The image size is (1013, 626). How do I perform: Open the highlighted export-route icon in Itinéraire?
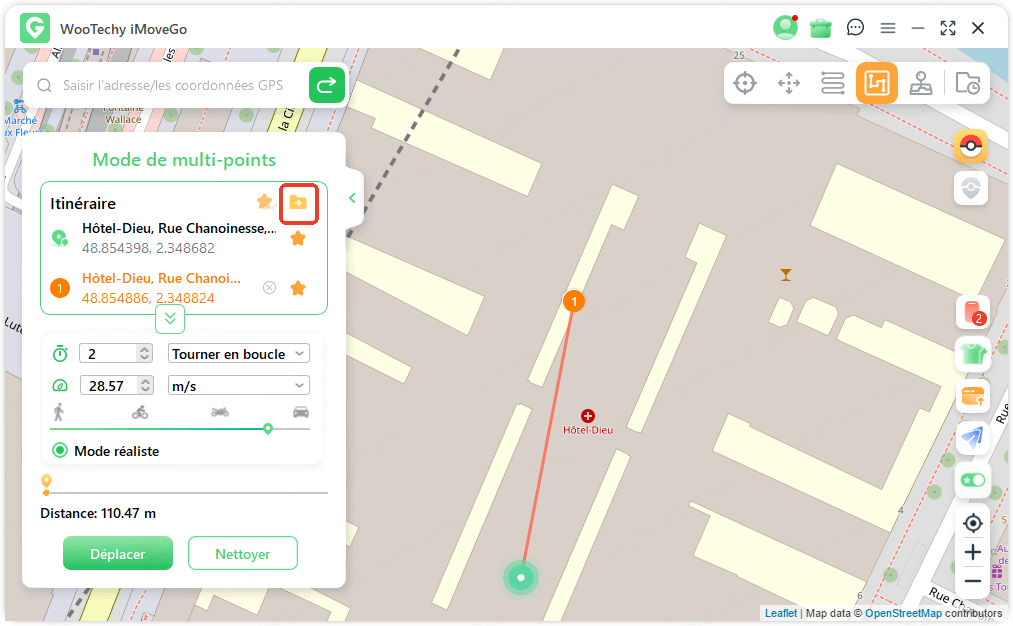coord(299,202)
